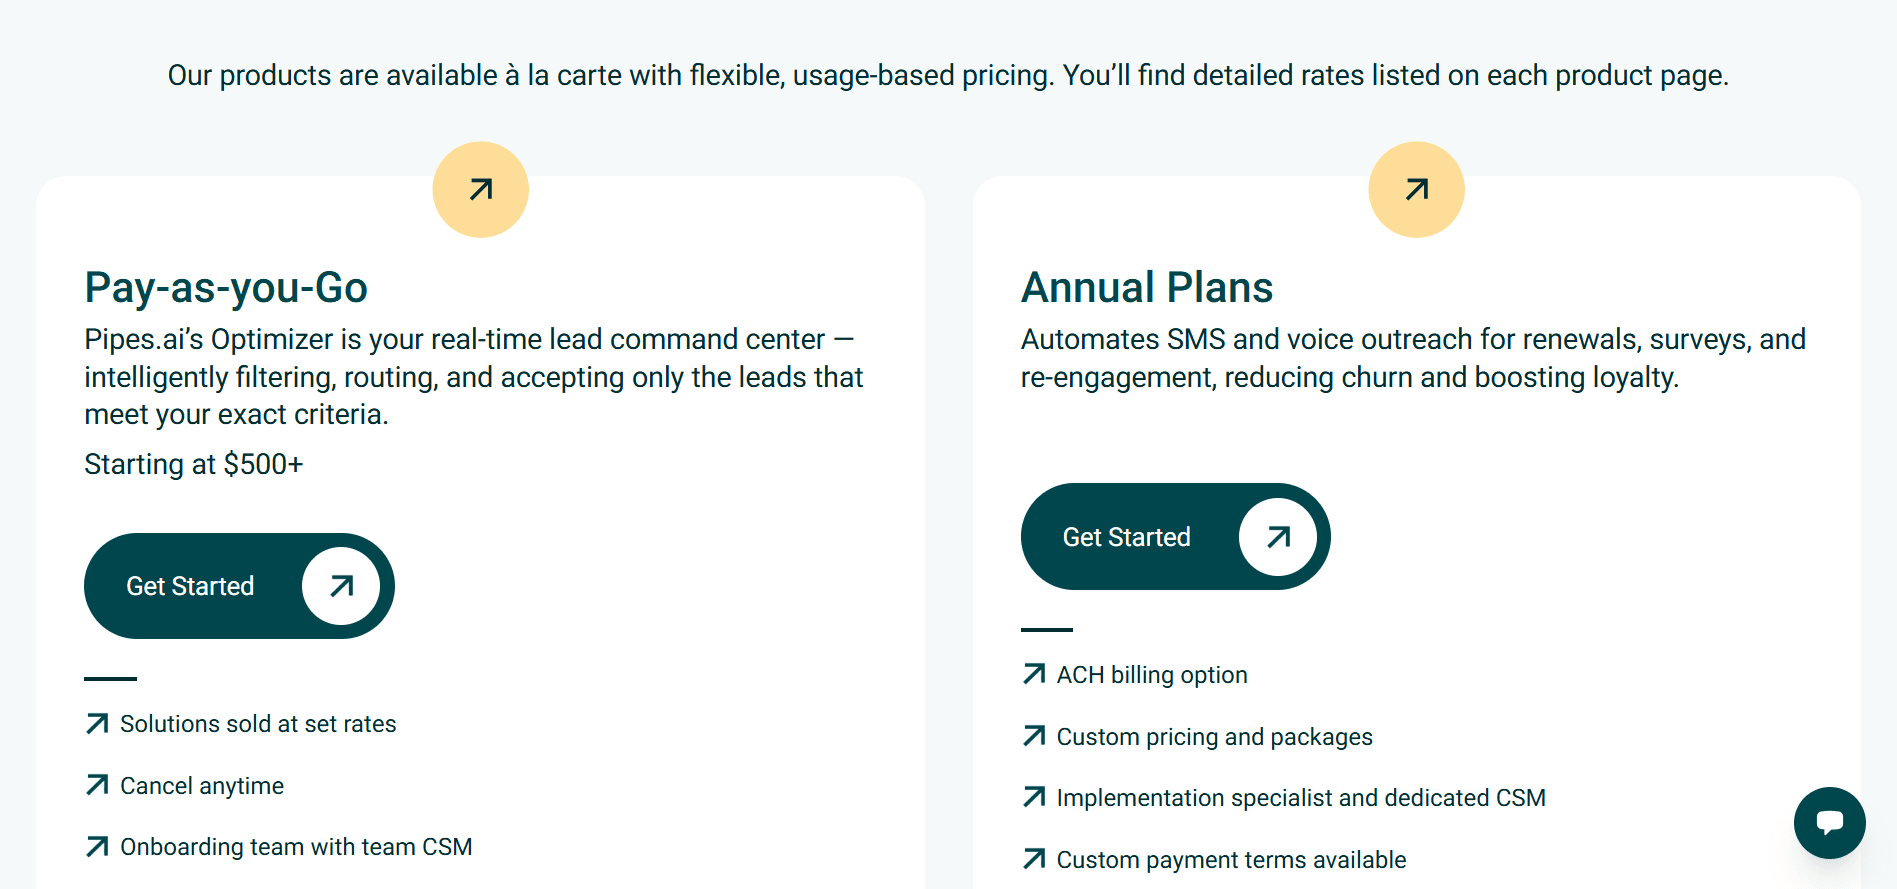Click the Cancel anytime feature text
Viewport: 1897px width, 889px height.
[x=202, y=786]
